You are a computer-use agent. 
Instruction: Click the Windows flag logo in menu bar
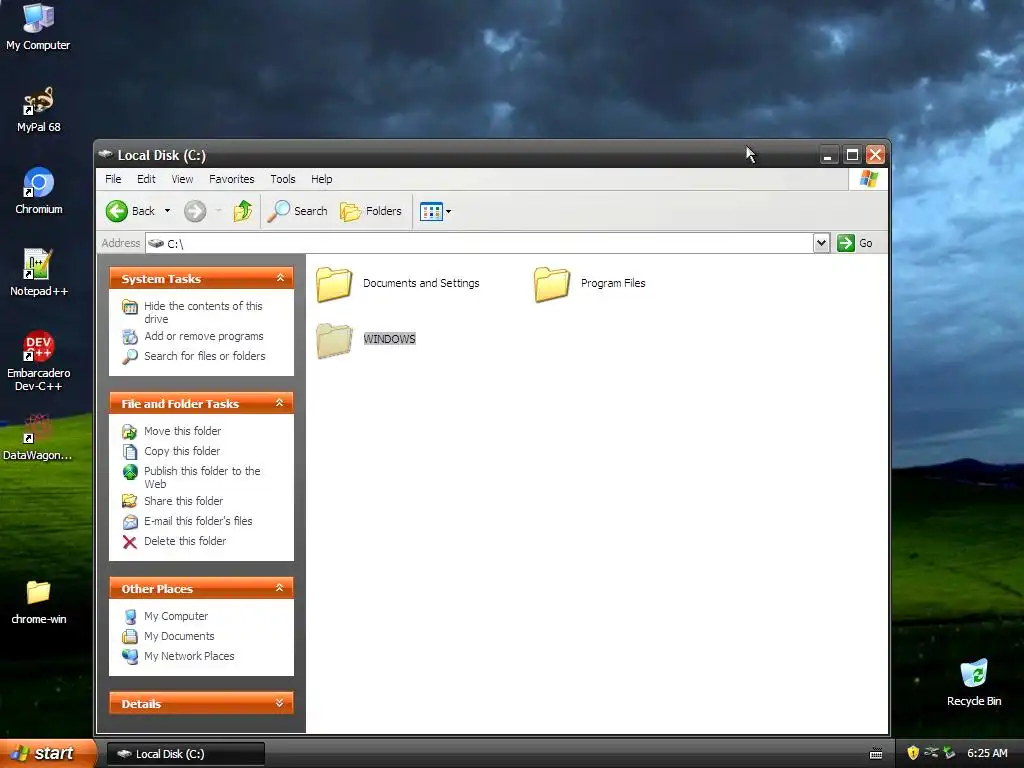869,179
